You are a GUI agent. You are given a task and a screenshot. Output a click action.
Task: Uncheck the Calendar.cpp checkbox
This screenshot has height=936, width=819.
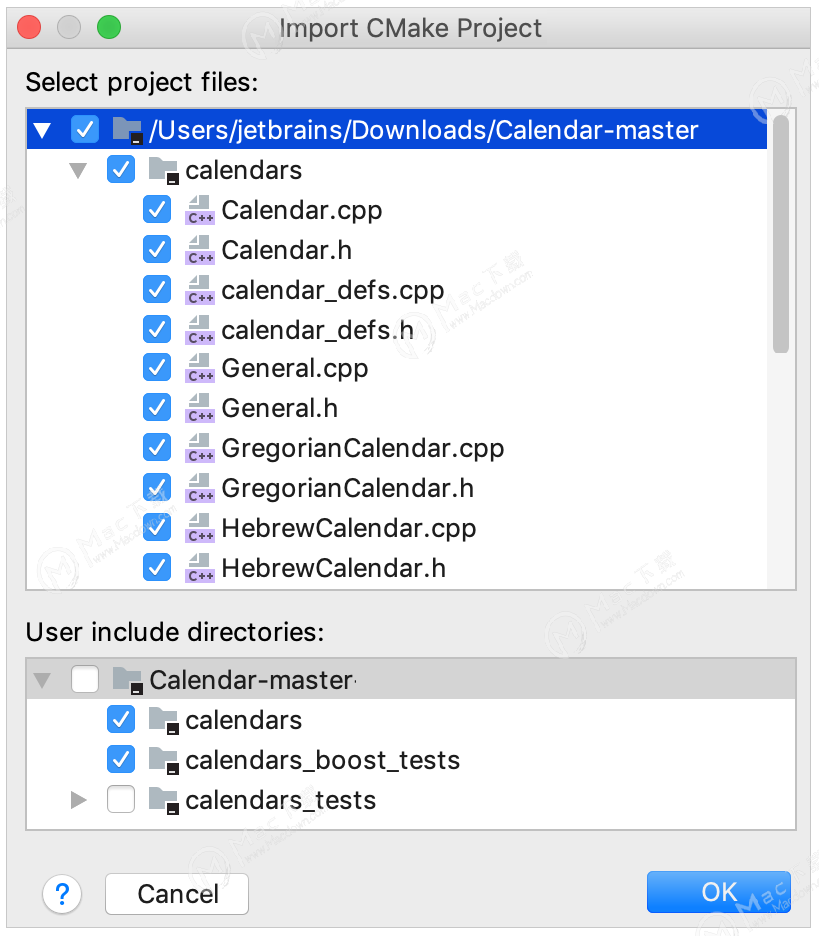pos(156,210)
